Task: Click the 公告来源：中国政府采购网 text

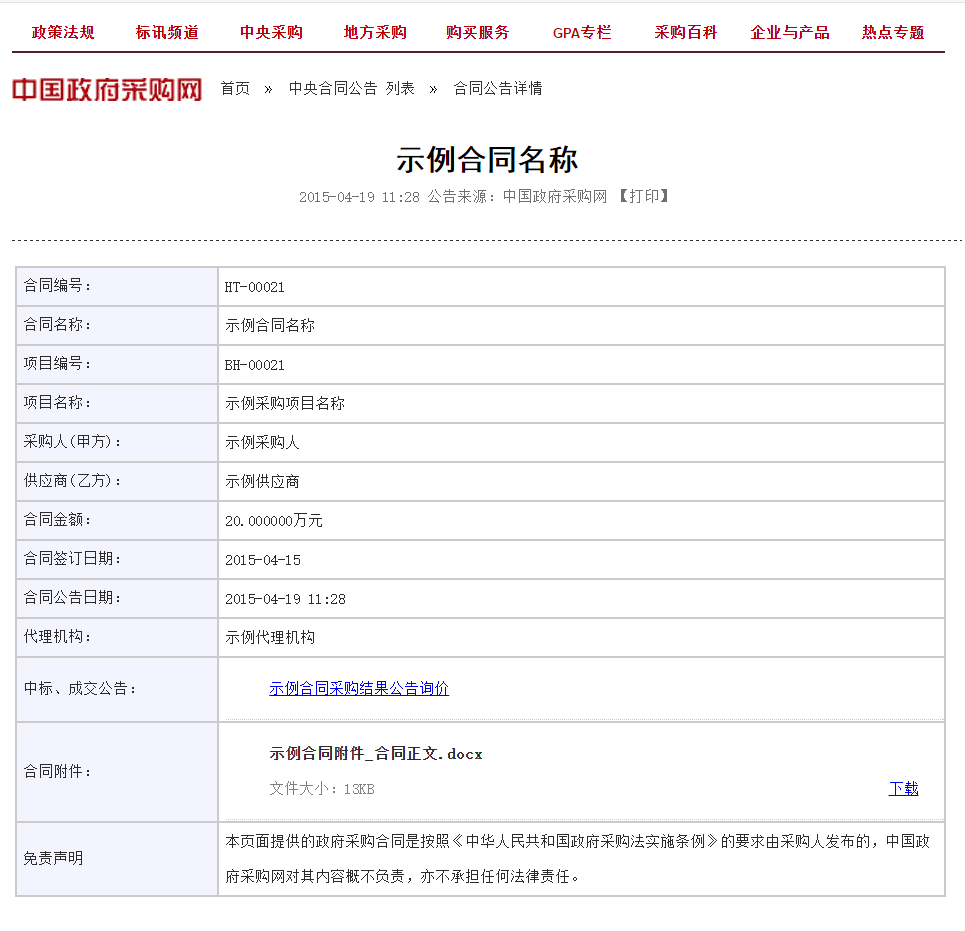Action: [x=517, y=196]
